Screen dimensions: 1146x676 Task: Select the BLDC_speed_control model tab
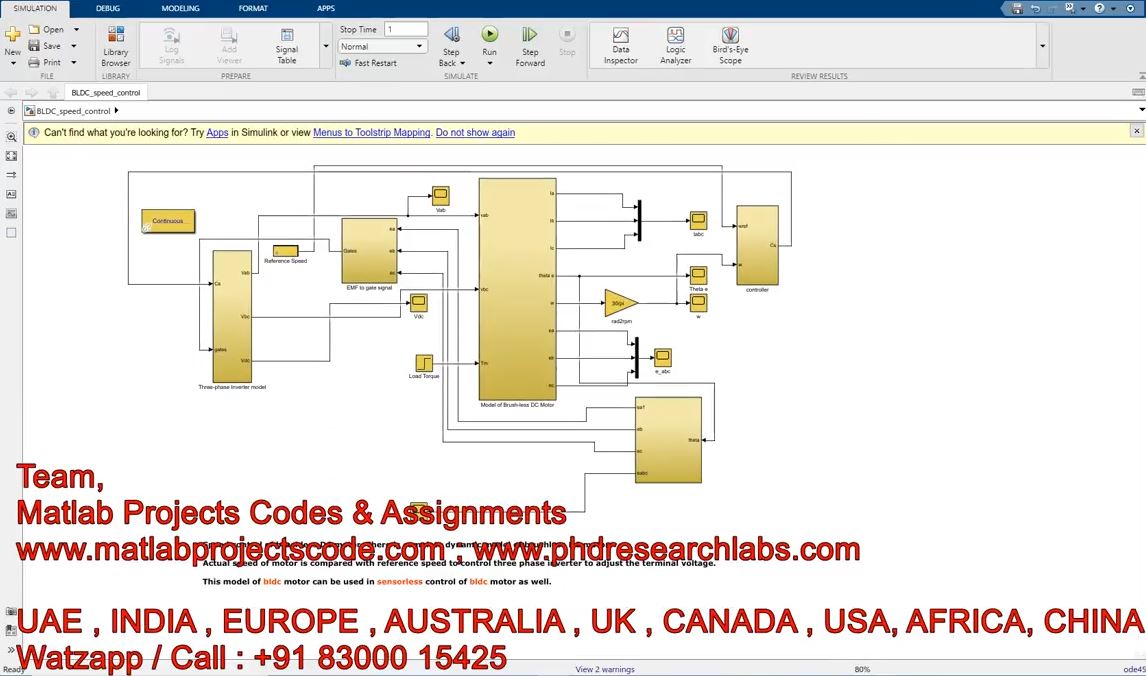[x=105, y=93]
